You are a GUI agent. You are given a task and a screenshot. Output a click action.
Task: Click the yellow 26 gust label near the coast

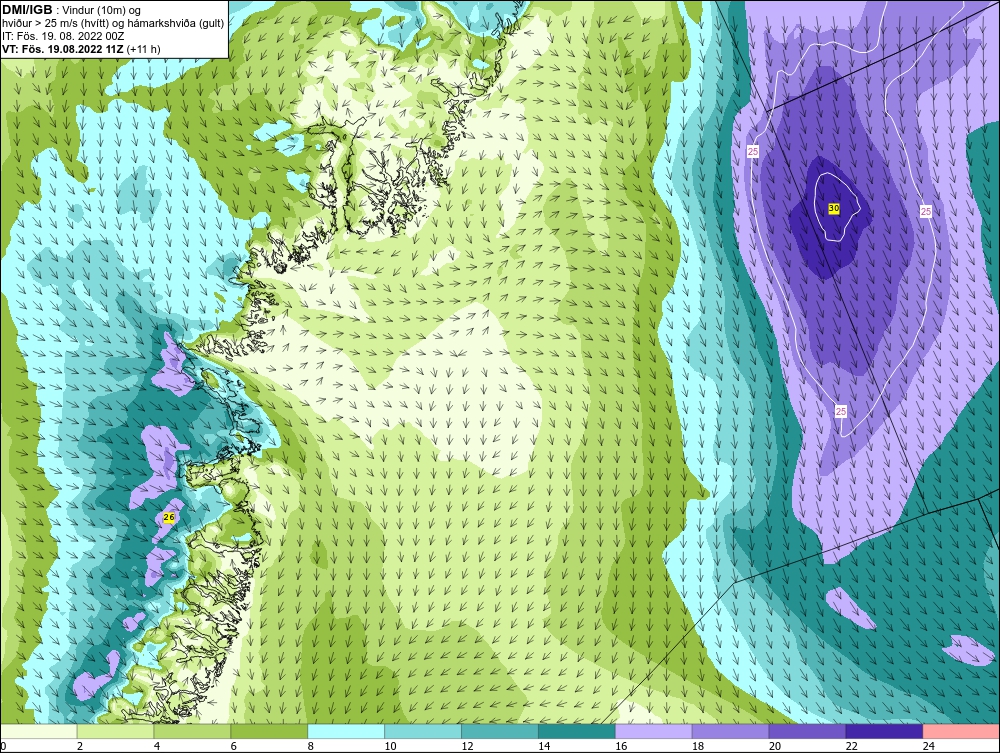click(x=168, y=517)
